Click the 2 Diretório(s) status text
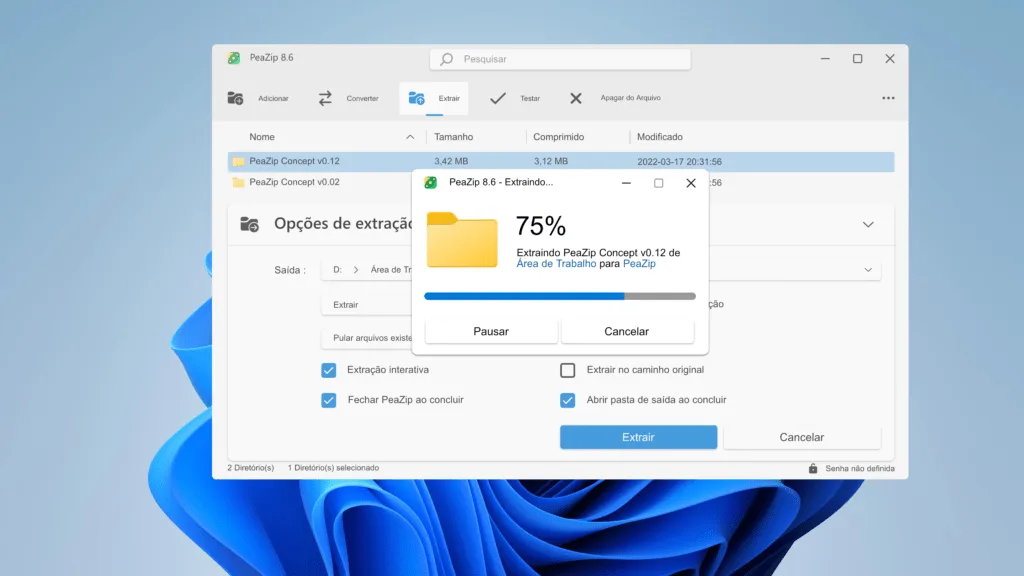The height and width of the screenshot is (576, 1024). [x=251, y=468]
